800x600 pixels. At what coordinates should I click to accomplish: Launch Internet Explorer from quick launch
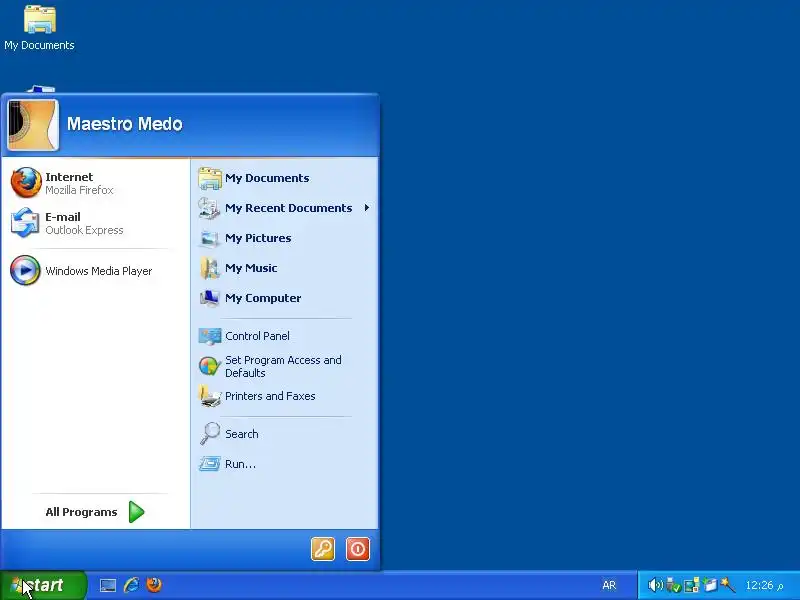131,585
